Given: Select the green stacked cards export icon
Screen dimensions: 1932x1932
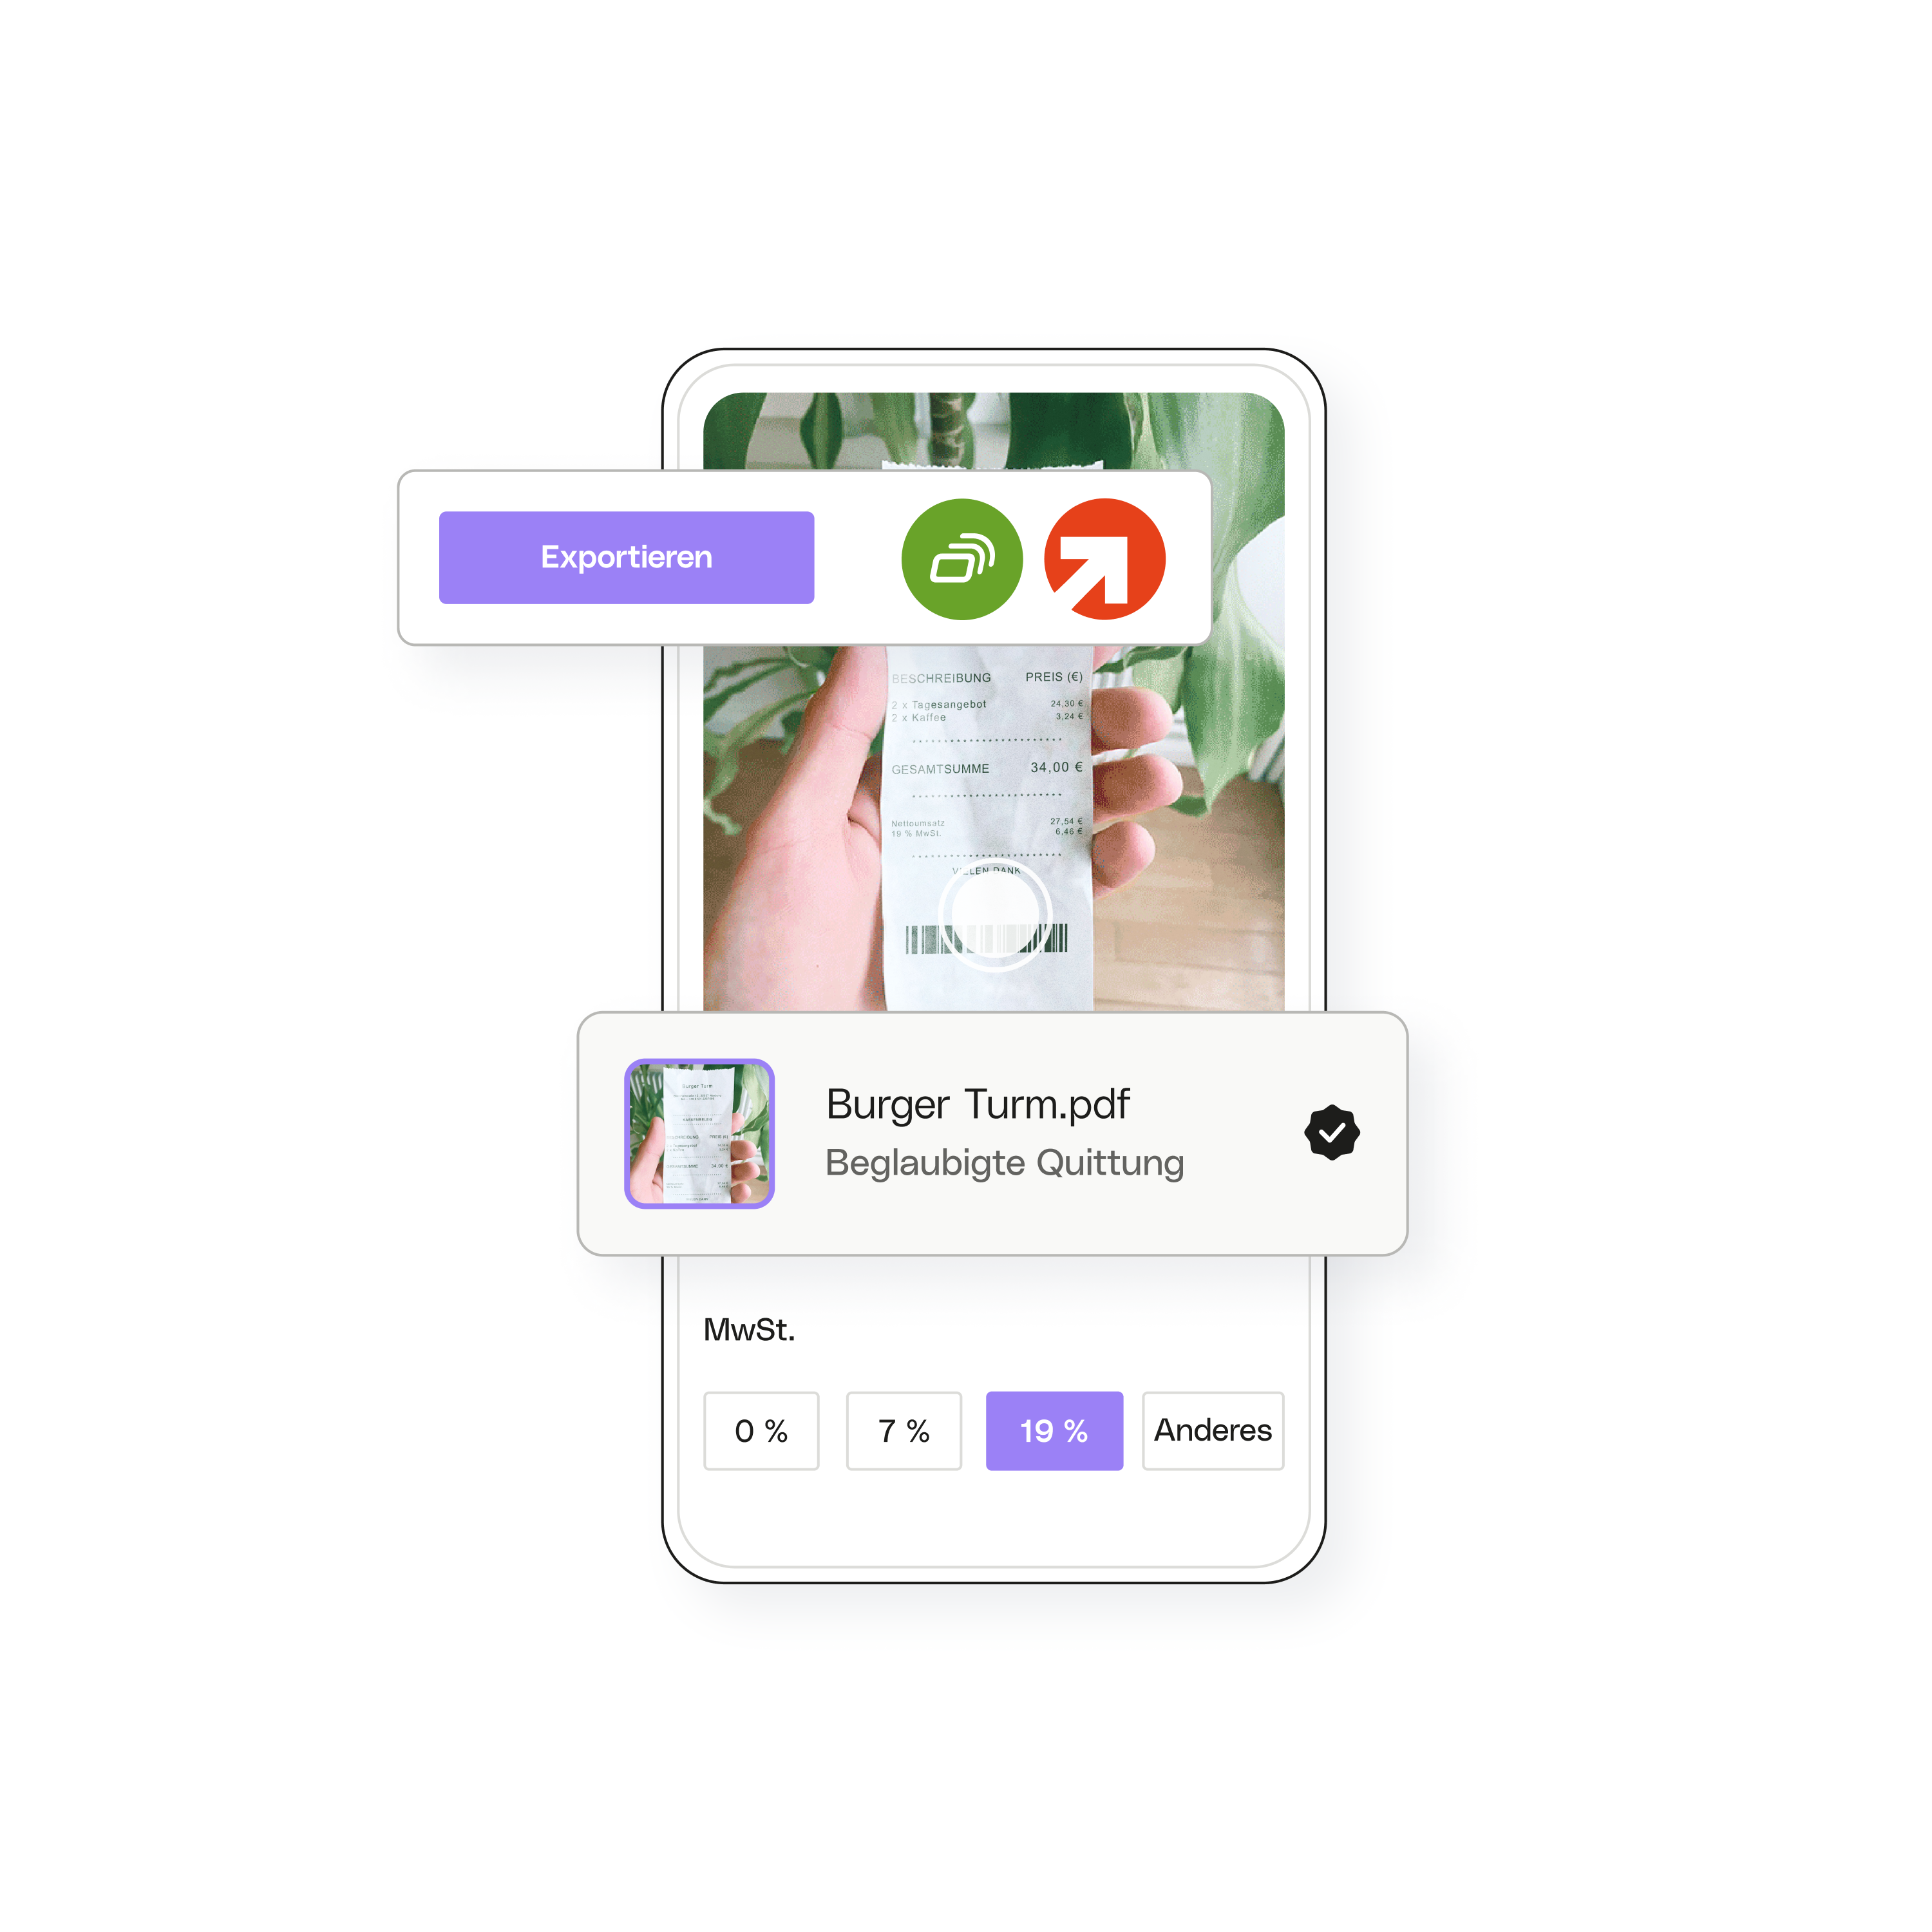Looking at the screenshot, I should pos(962,559).
